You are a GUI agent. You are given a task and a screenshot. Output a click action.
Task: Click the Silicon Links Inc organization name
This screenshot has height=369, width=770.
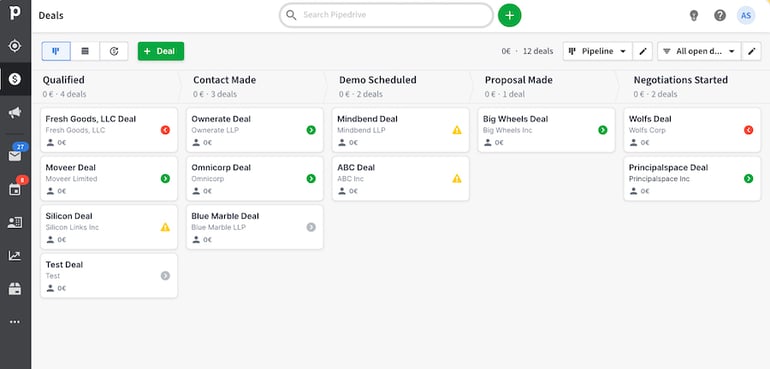(x=72, y=227)
